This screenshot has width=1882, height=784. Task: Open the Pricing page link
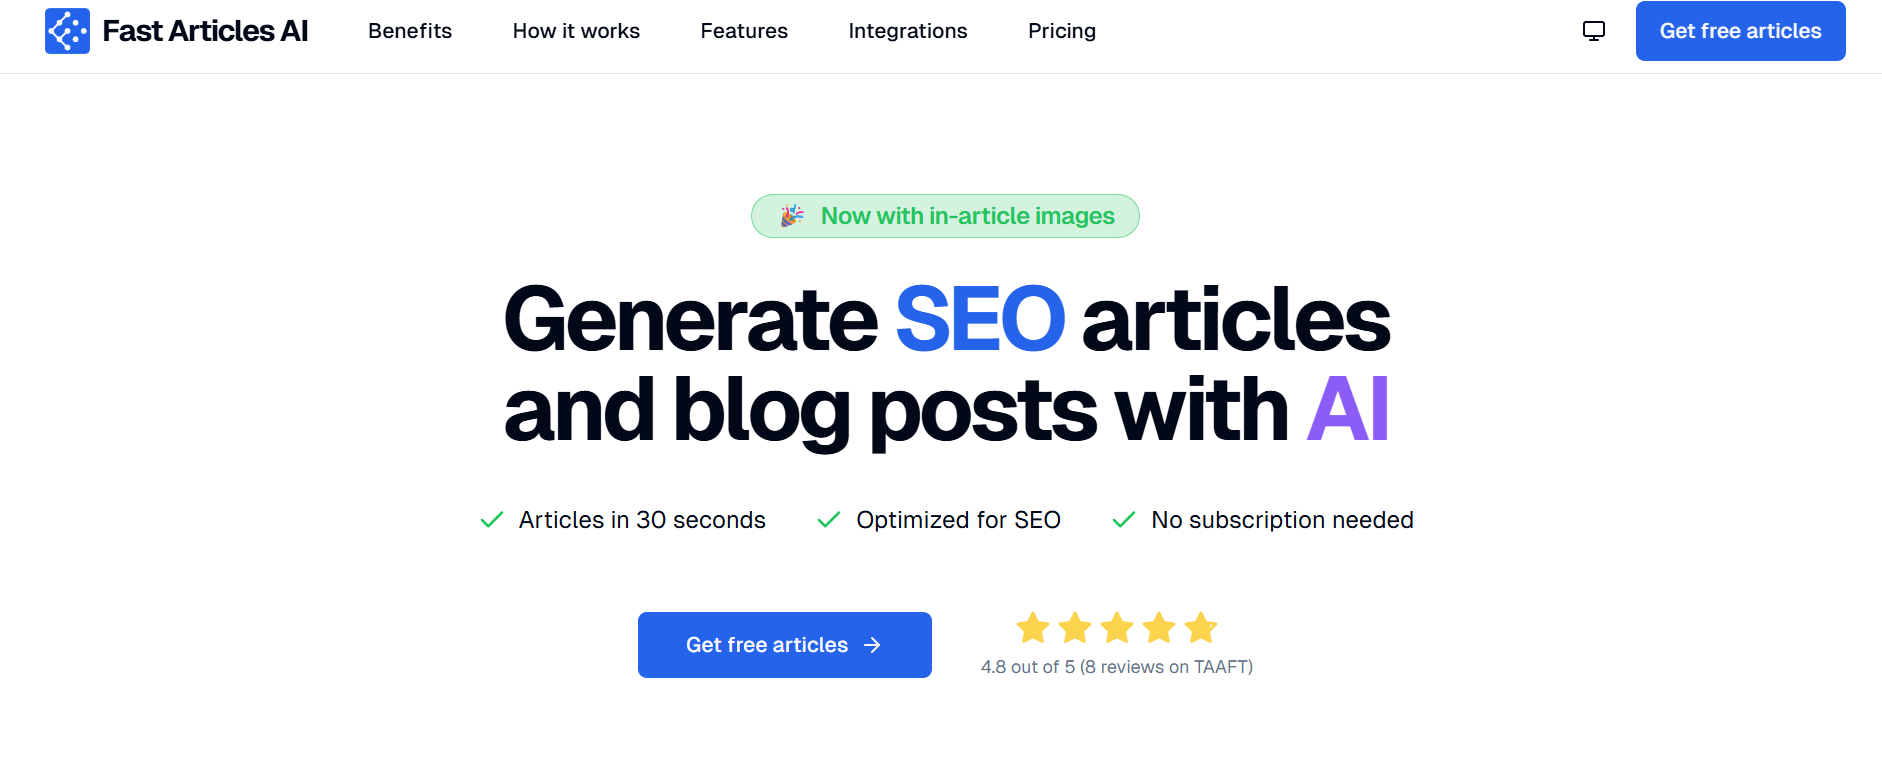1062,31
